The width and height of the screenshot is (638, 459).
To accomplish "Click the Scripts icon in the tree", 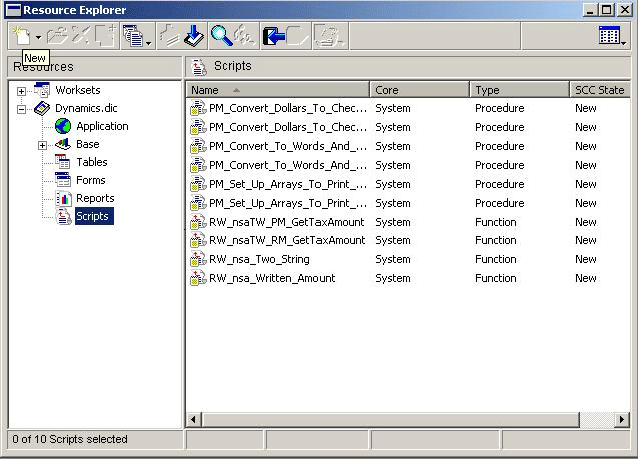I will pyautogui.click(x=63, y=216).
